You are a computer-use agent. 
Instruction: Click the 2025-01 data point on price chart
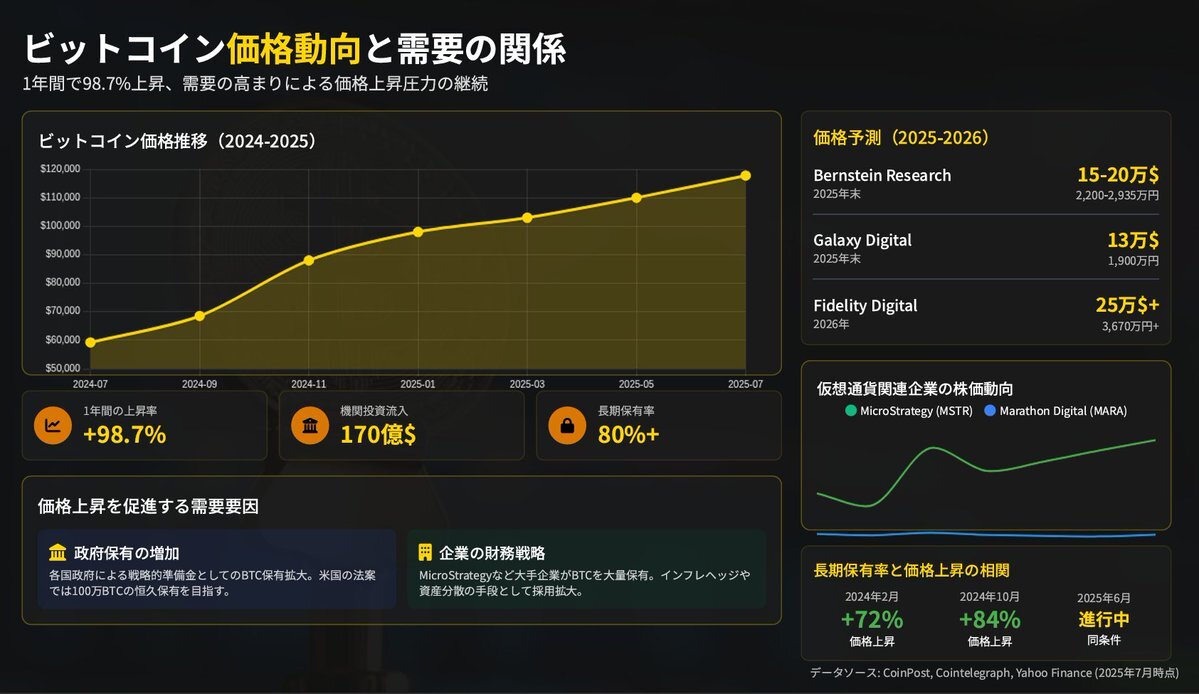point(418,232)
